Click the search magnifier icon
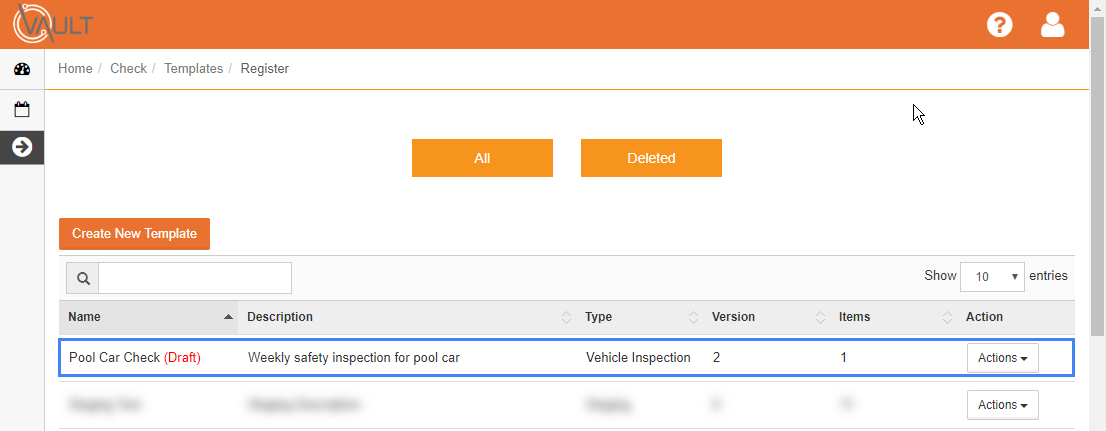 [x=83, y=278]
